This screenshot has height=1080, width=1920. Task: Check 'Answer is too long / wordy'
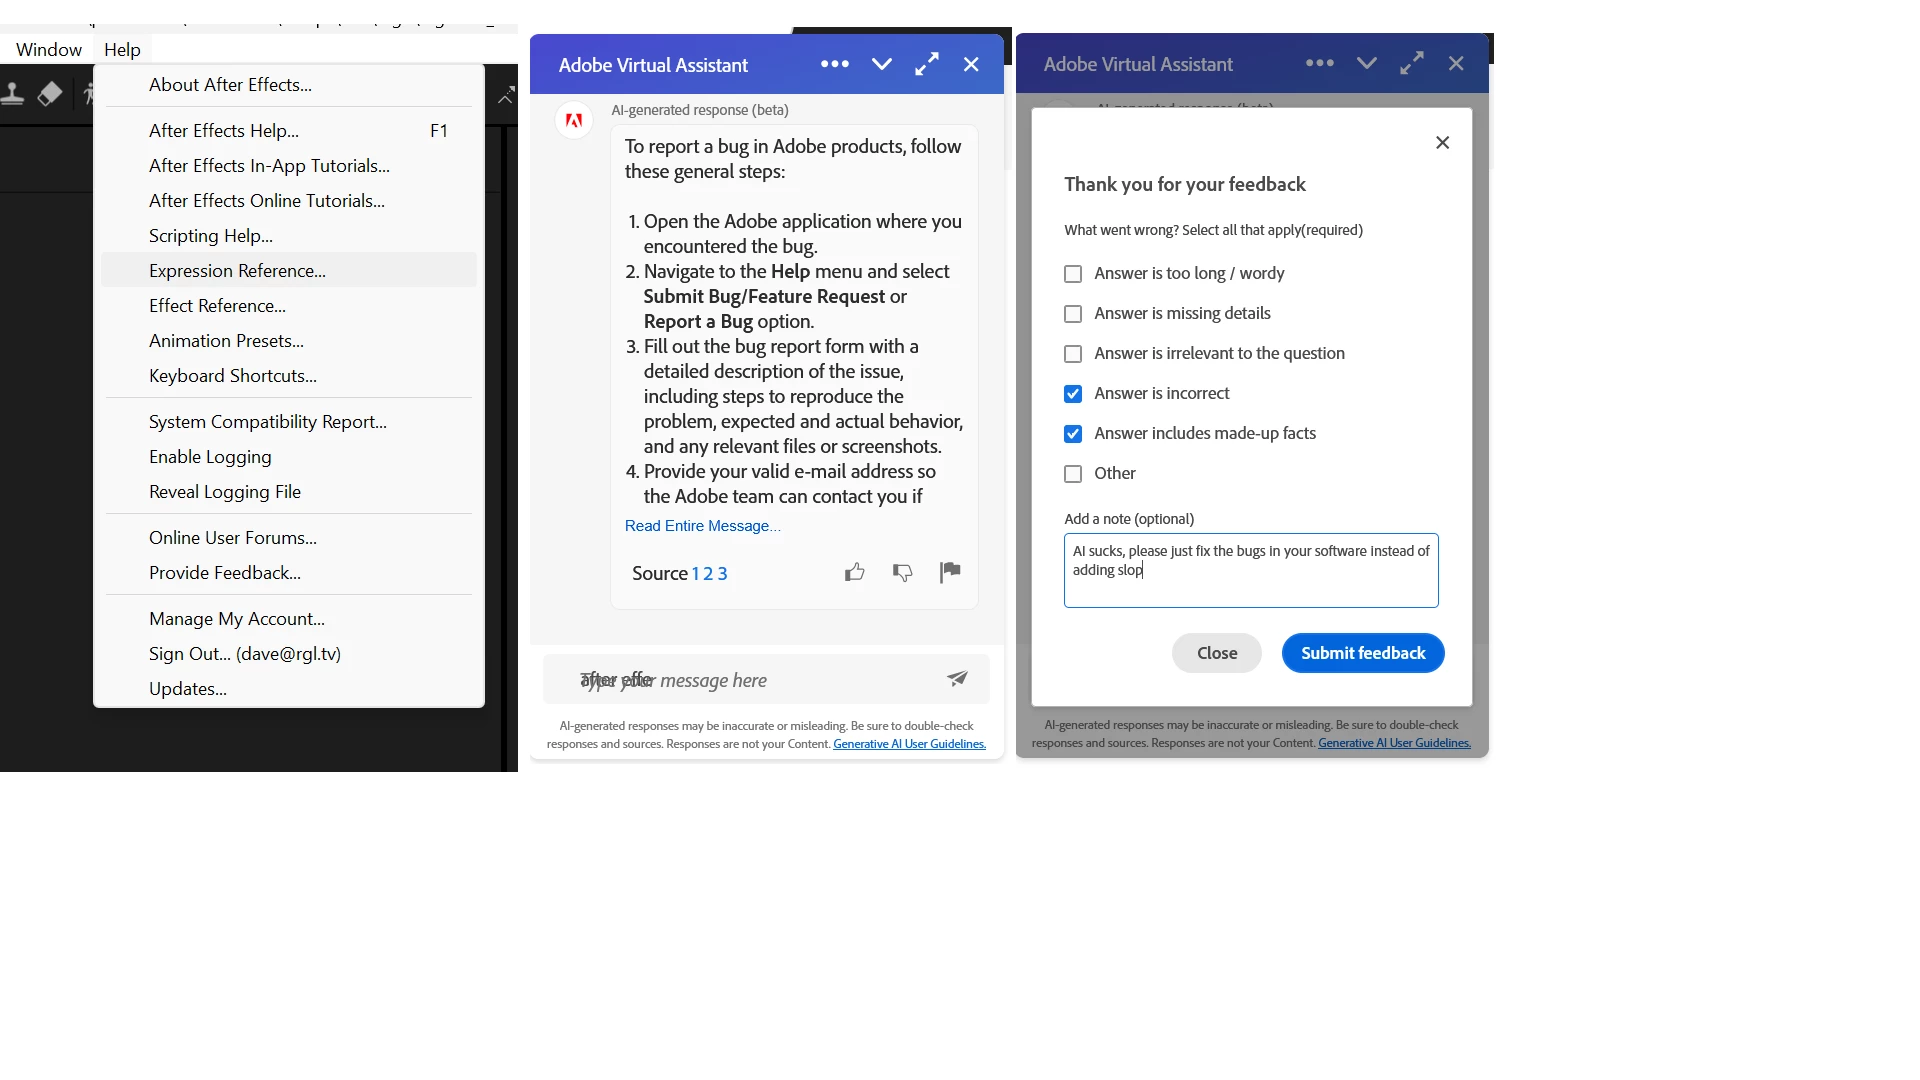pyautogui.click(x=1073, y=274)
